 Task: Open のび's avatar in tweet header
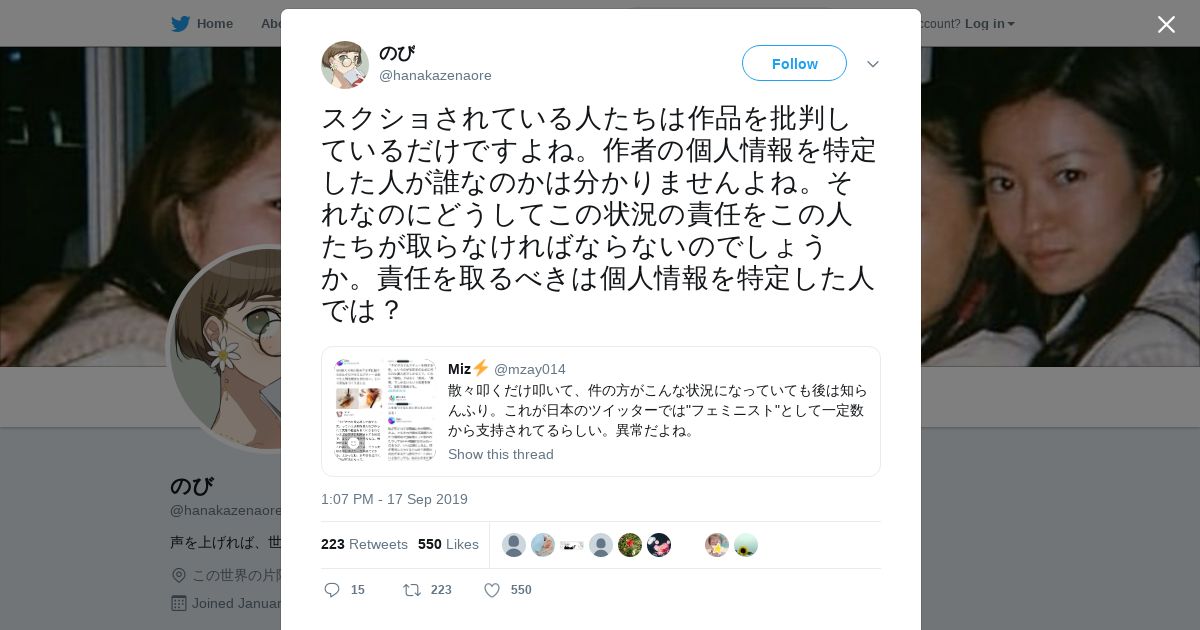pyautogui.click(x=345, y=65)
